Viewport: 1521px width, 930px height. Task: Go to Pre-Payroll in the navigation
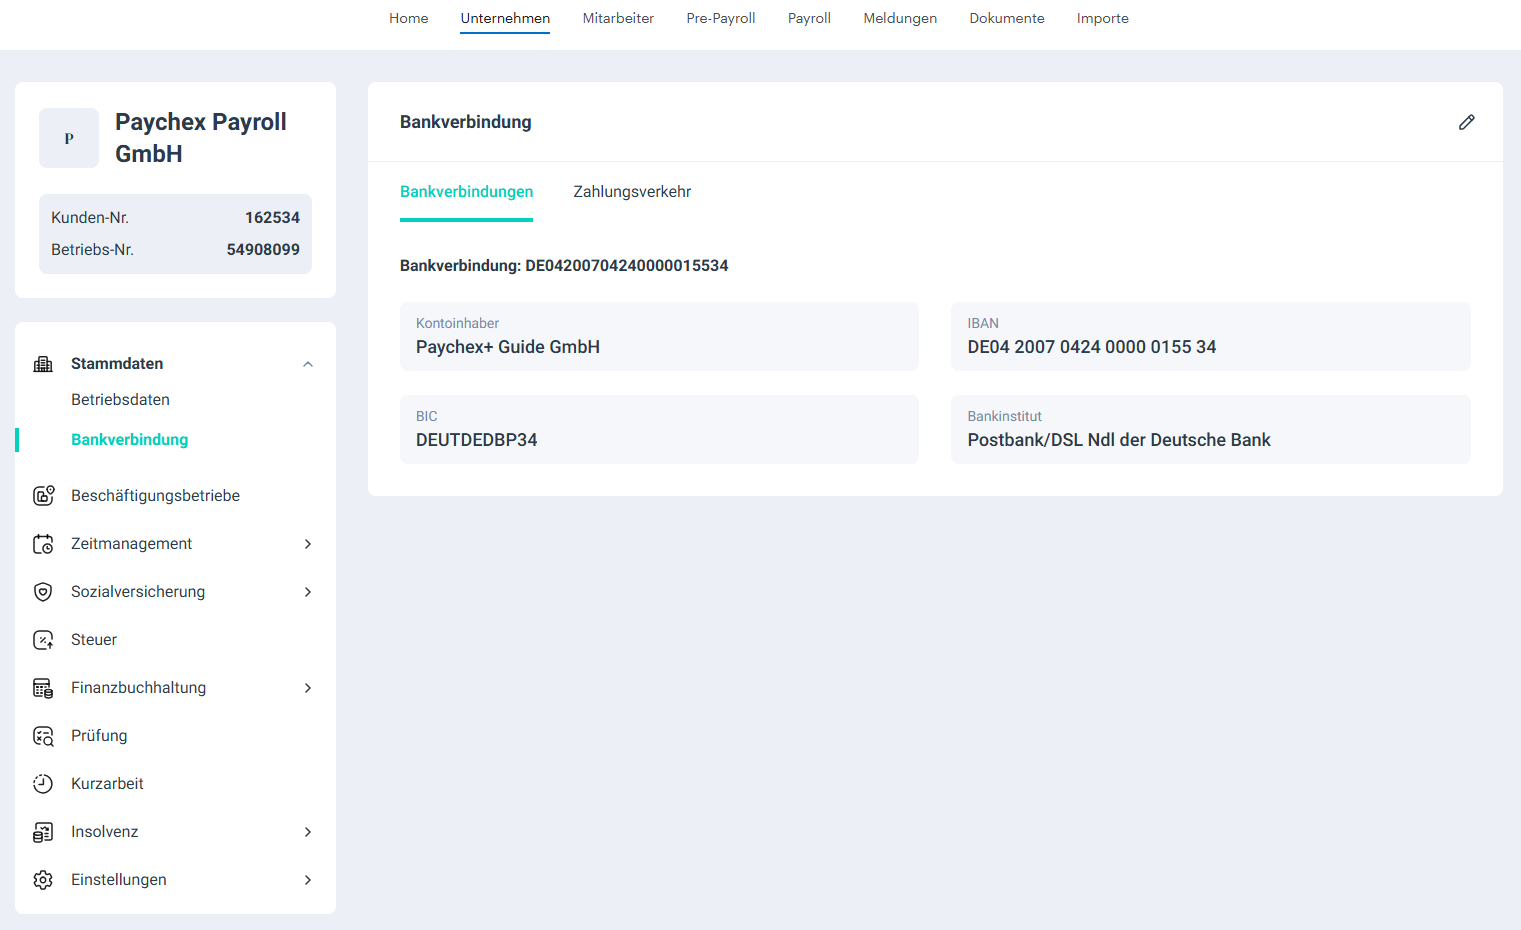(720, 18)
